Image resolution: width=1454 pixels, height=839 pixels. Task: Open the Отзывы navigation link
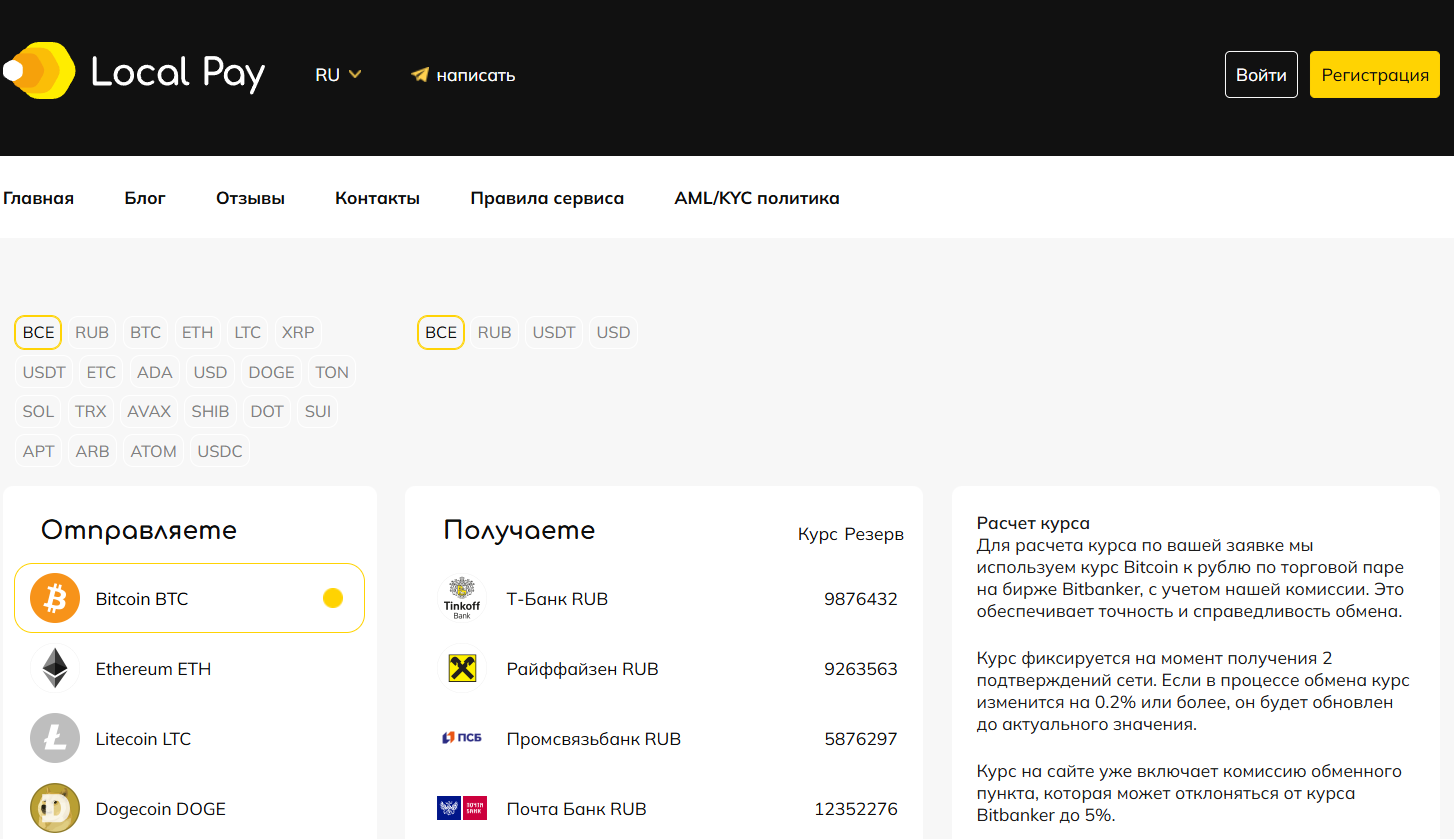click(250, 198)
